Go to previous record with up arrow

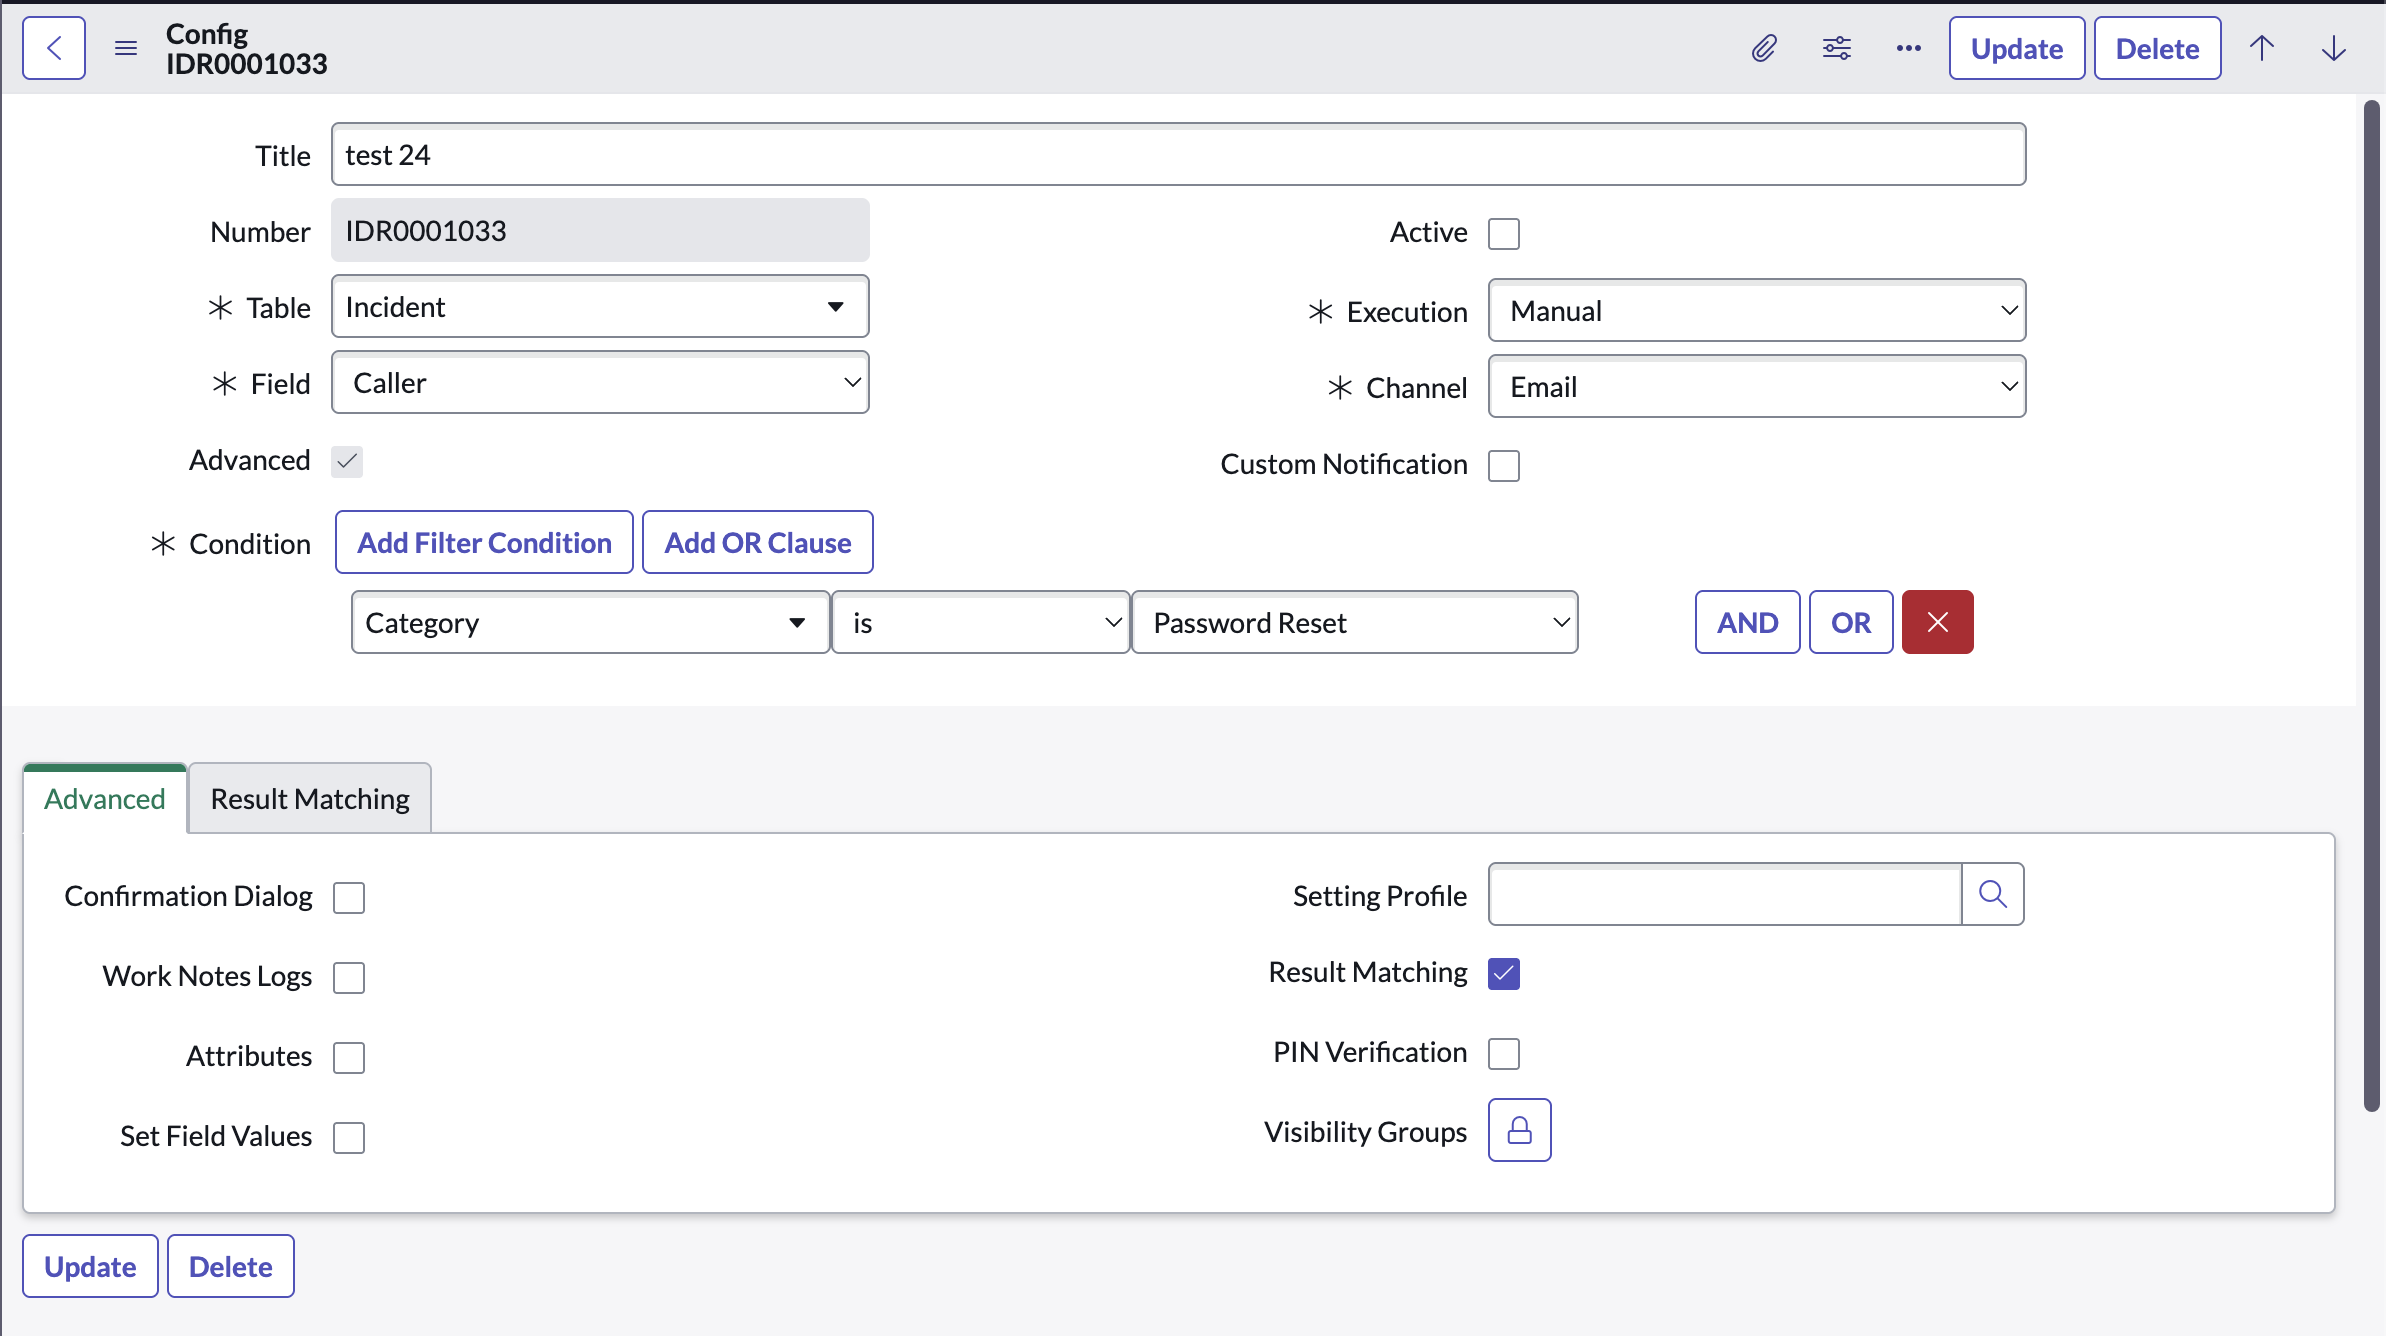coord(2262,48)
